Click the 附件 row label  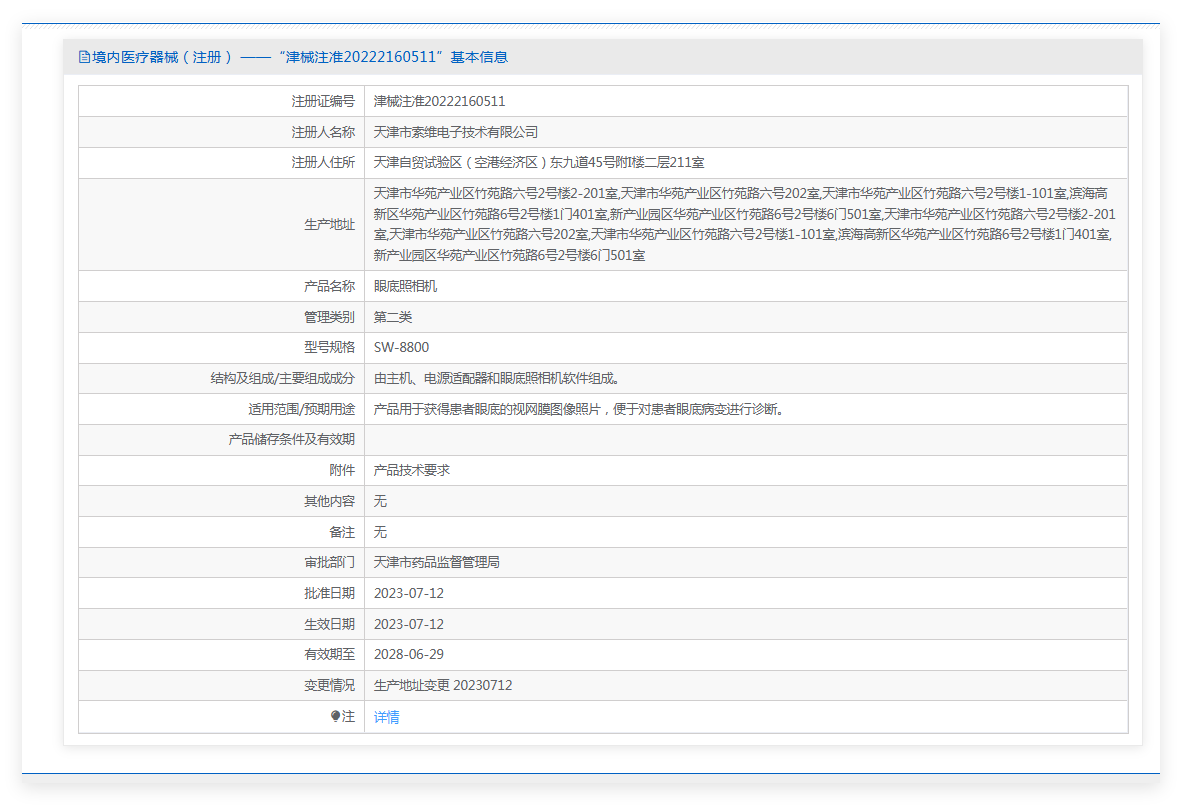(341, 470)
